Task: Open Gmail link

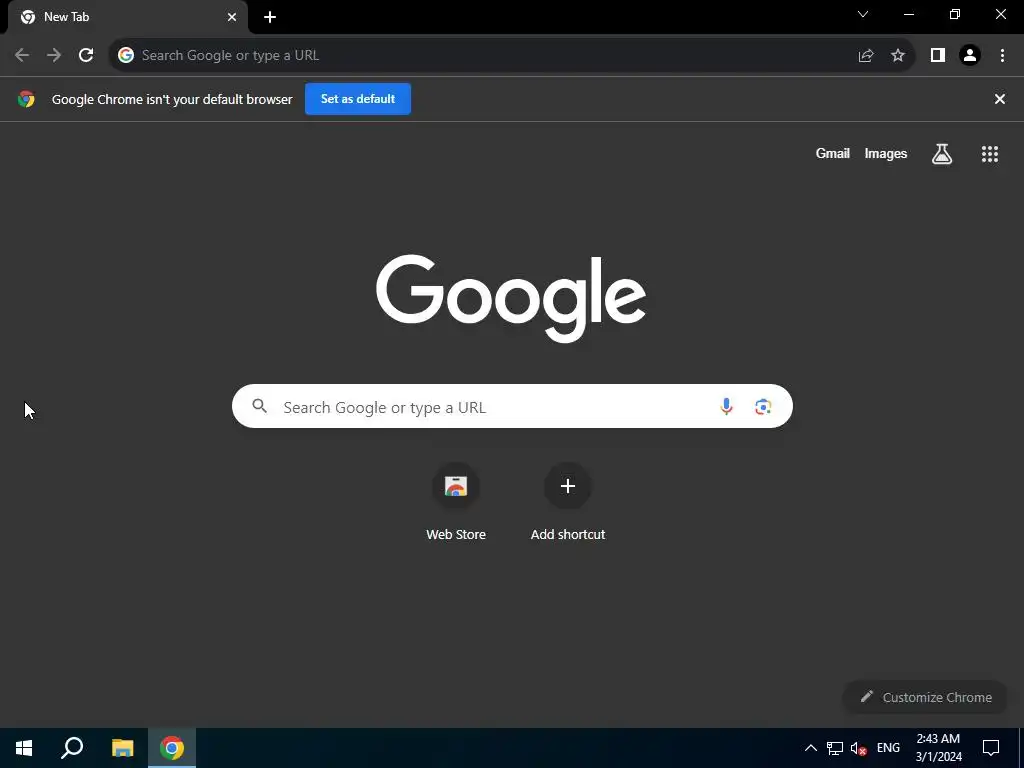Action: [833, 153]
